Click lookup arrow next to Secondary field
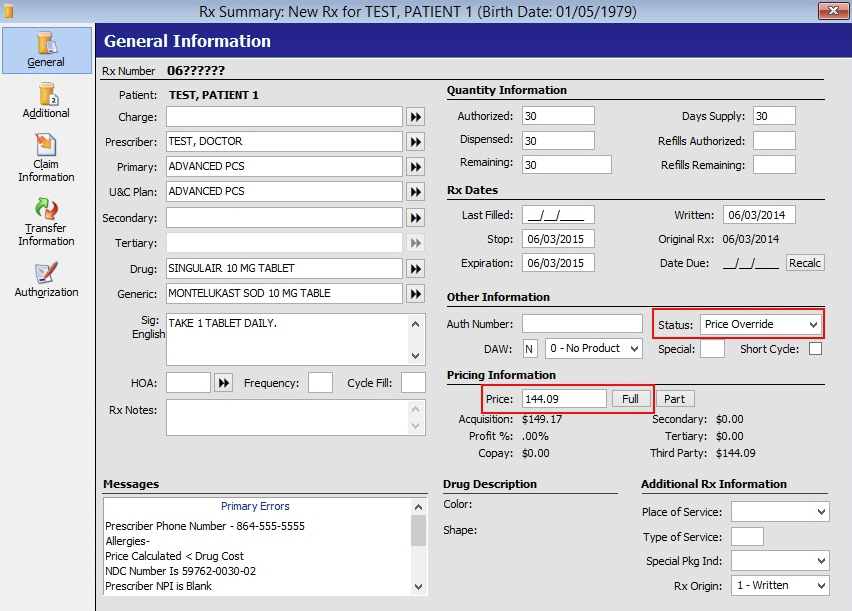The width and height of the screenshot is (852, 611). click(x=416, y=218)
